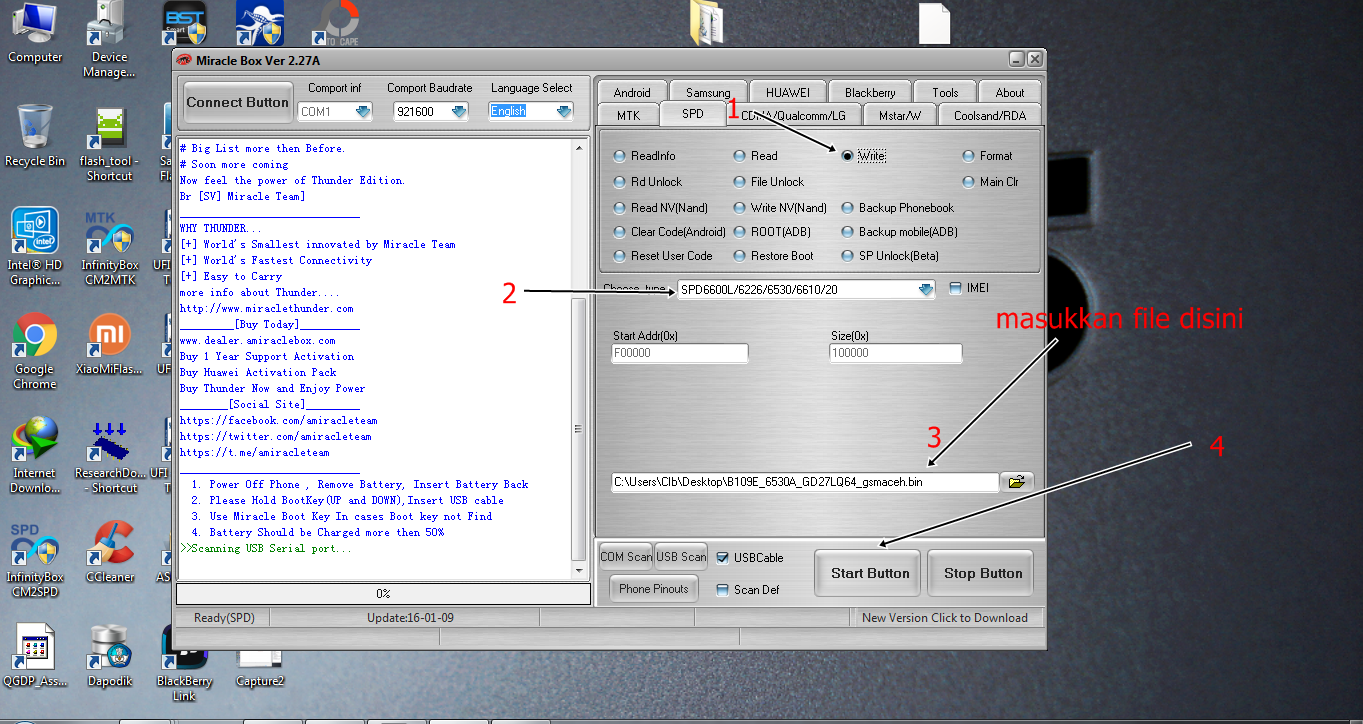The height and width of the screenshot is (724, 1363).
Task: Open the Comport inf COM1 dropdown
Action: [x=363, y=111]
